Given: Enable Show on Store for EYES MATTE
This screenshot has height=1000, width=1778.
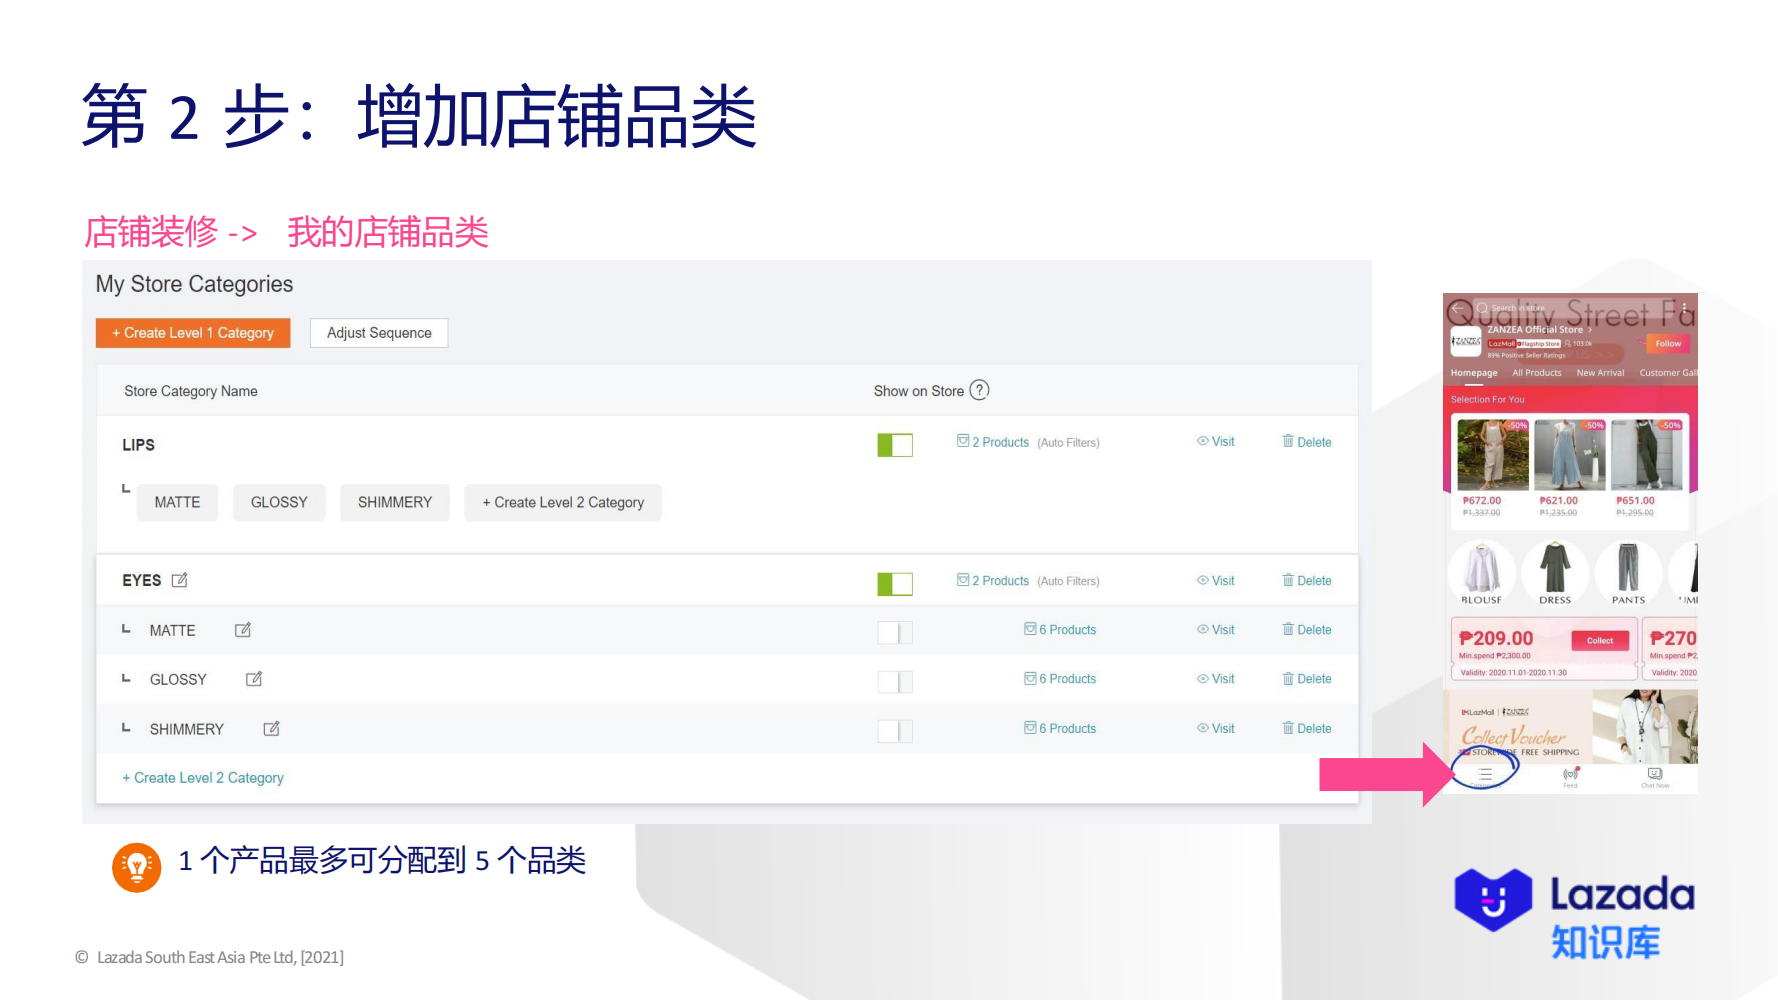Looking at the screenshot, I should click(x=895, y=632).
